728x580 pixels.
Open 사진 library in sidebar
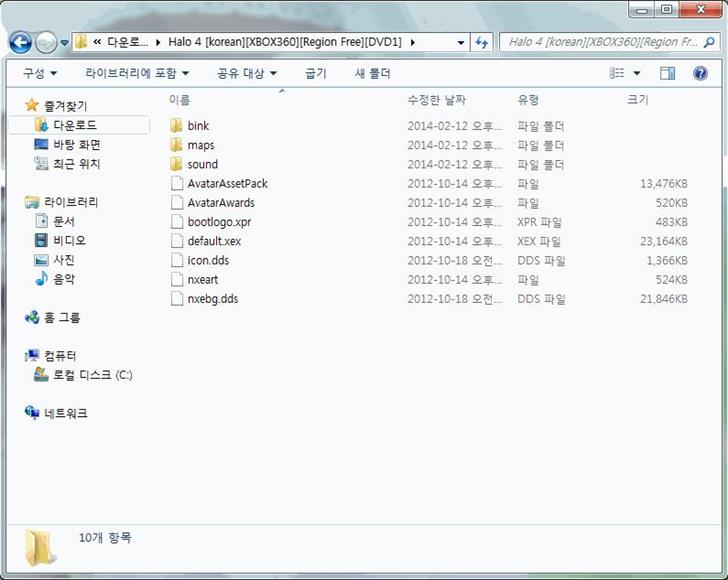click(x=64, y=260)
